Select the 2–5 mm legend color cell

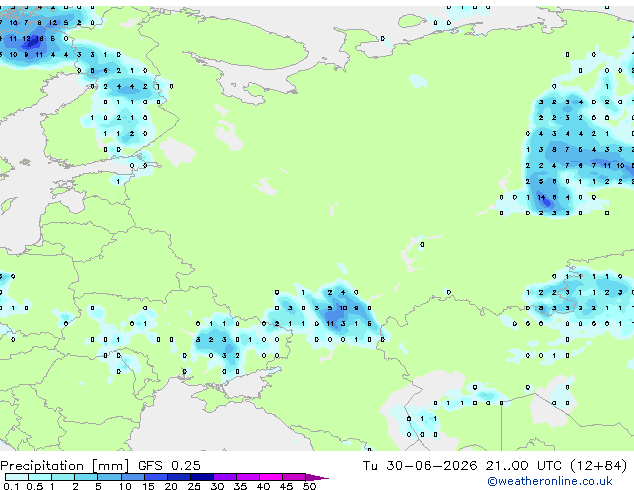click(86, 477)
